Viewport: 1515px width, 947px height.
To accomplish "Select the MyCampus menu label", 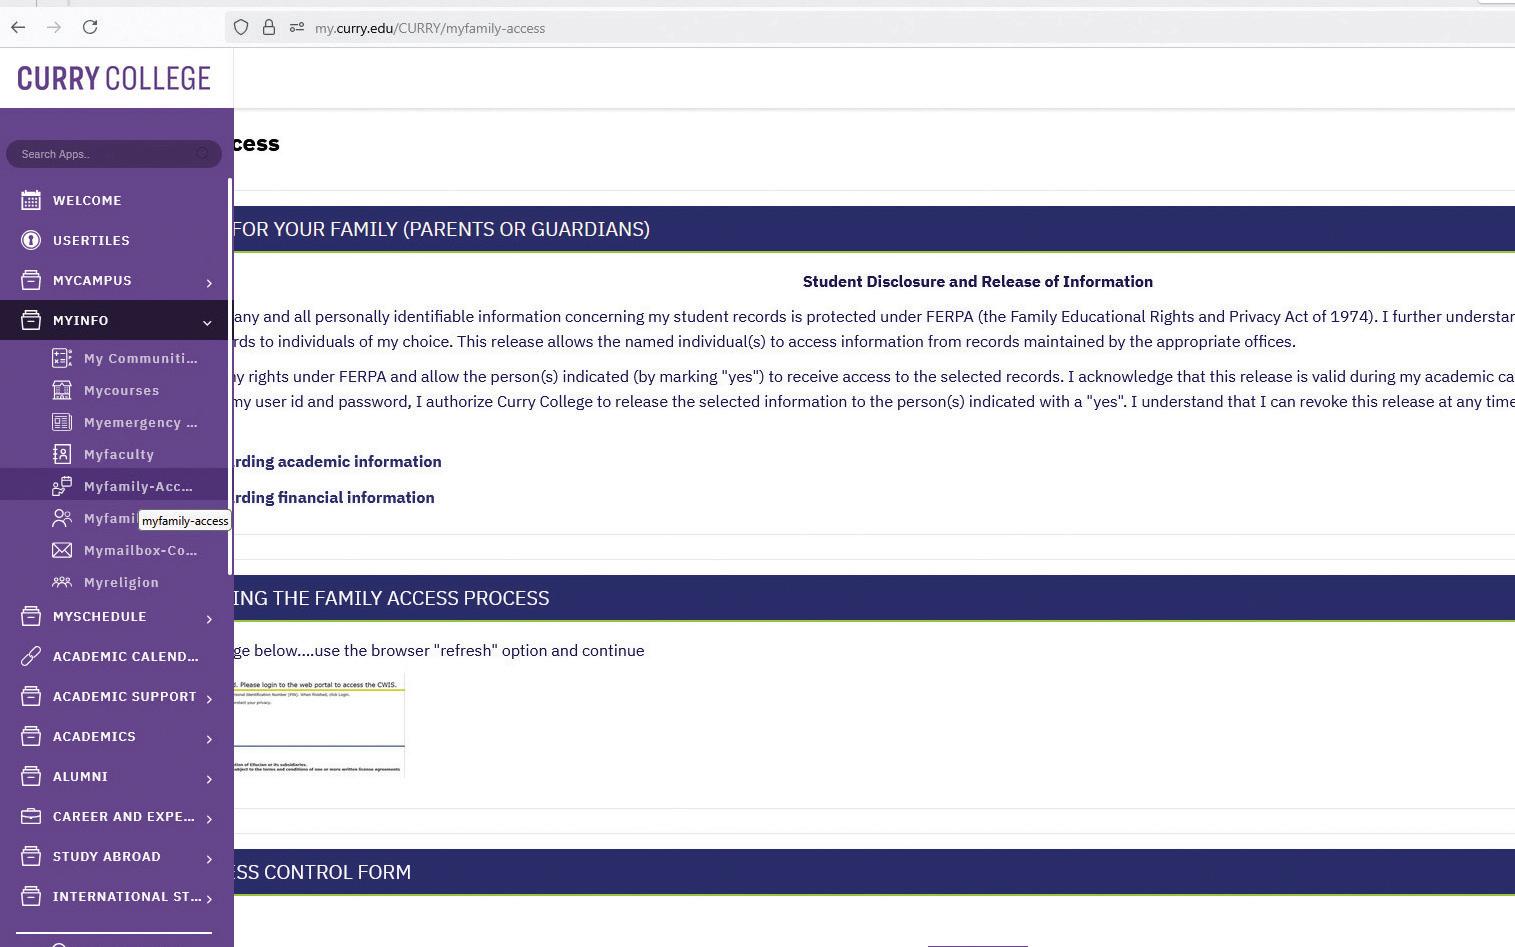I will click(92, 280).
